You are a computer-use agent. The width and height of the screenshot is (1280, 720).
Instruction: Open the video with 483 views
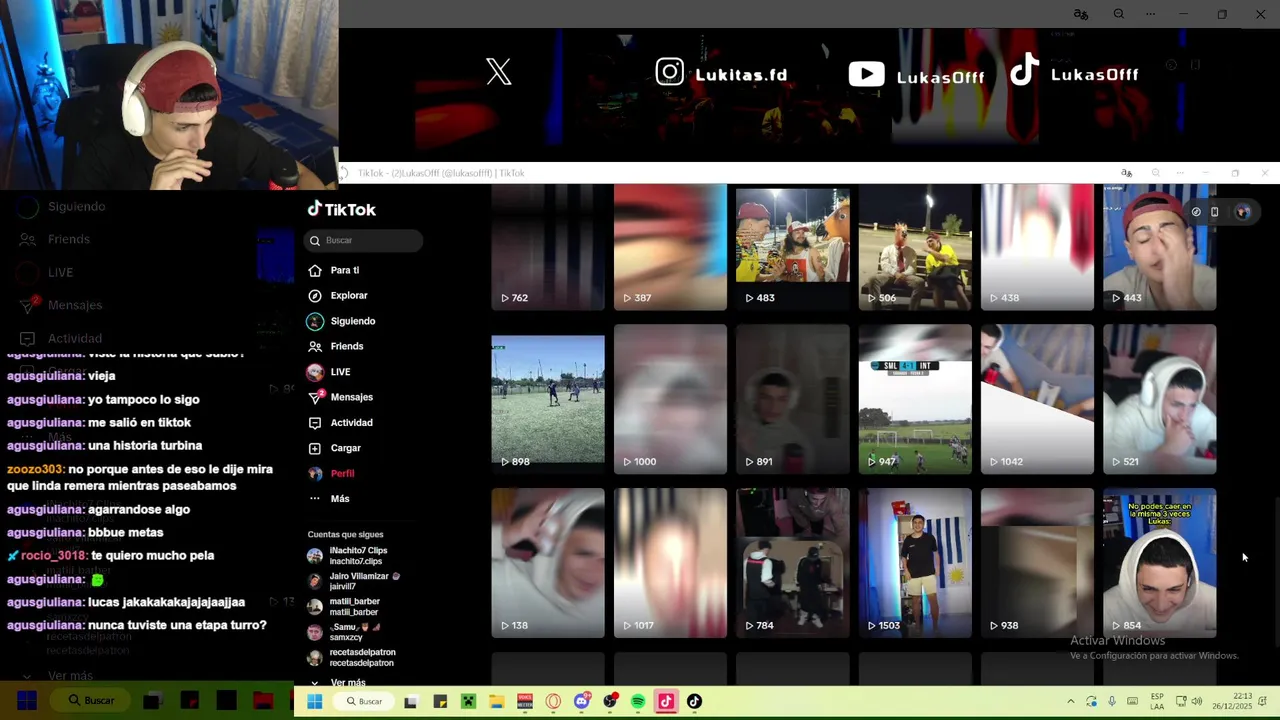click(792, 247)
